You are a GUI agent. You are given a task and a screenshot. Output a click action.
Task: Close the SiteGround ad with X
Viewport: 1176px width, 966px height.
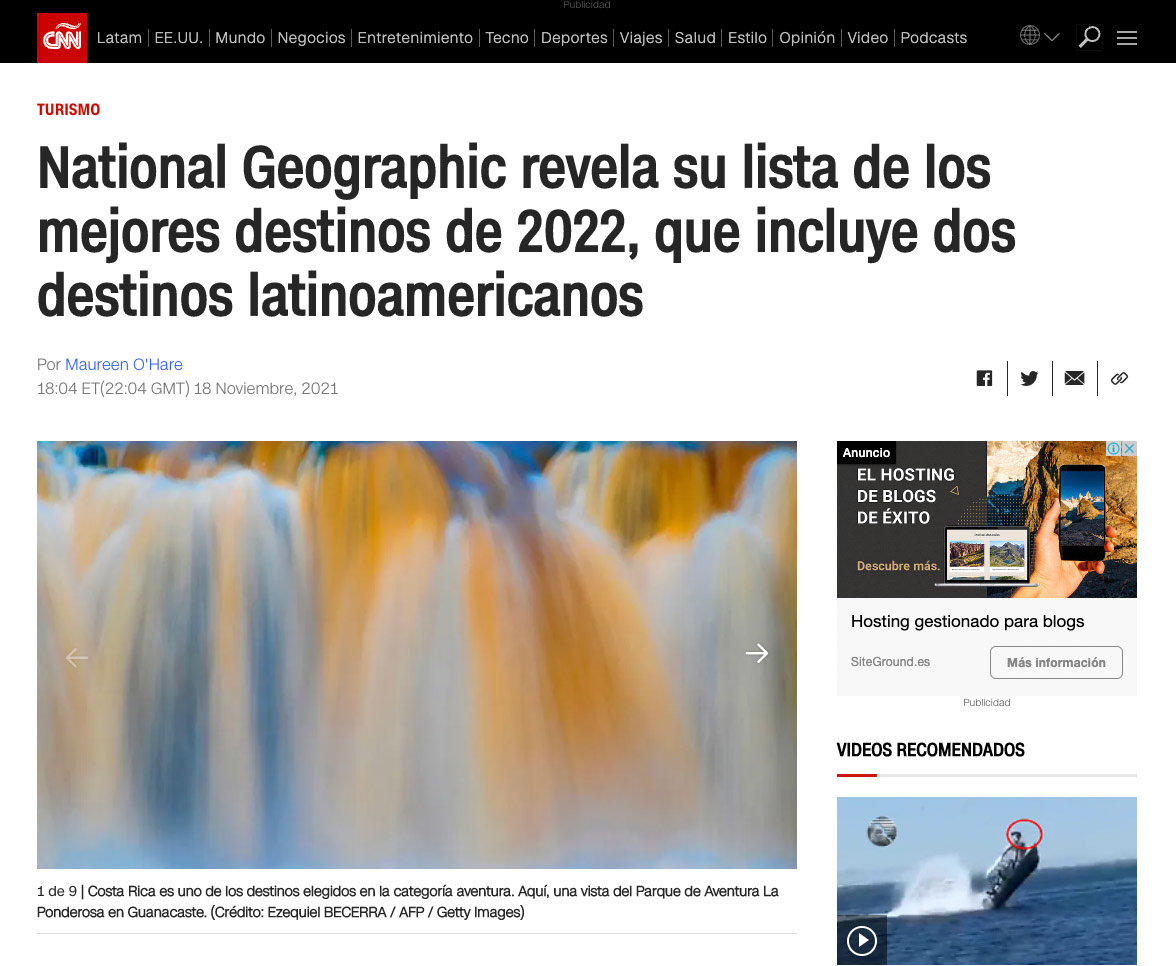tap(1130, 448)
